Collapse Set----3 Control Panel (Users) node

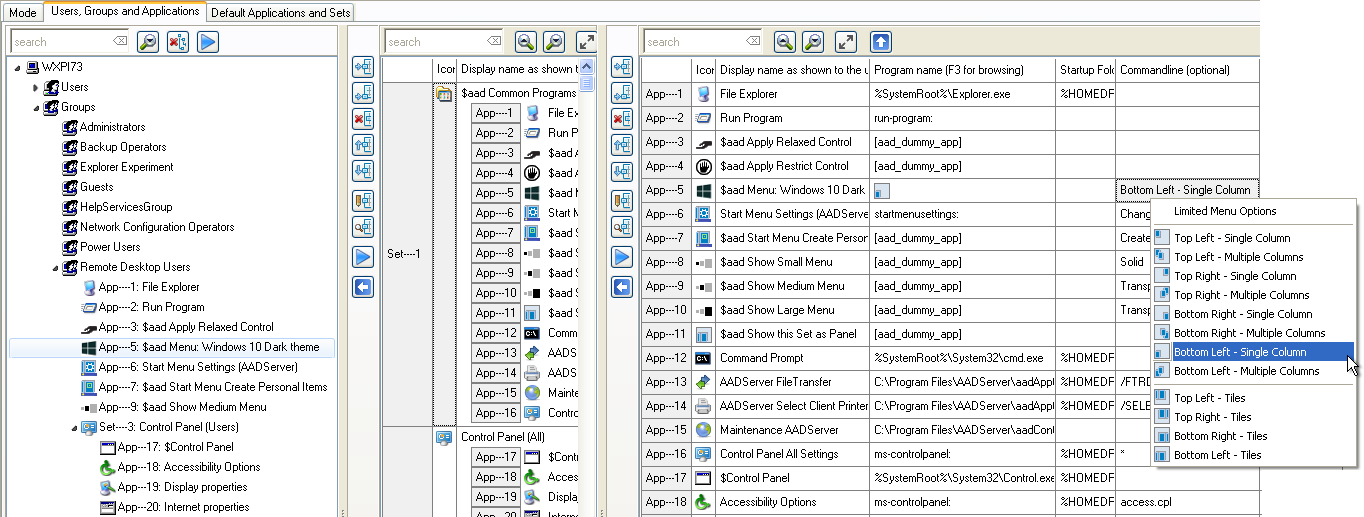[x=73, y=428]
